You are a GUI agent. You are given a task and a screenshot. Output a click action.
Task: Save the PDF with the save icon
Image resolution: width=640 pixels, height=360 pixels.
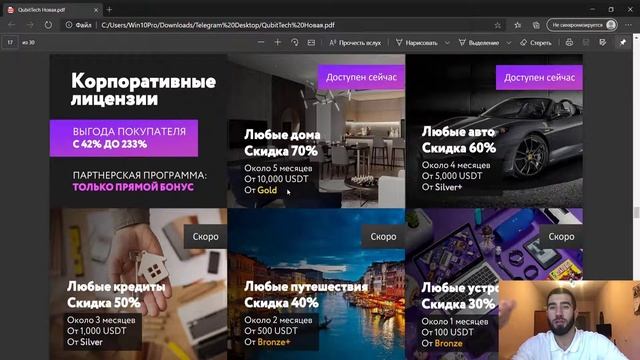pyautogui.click(x=586, y=42)
